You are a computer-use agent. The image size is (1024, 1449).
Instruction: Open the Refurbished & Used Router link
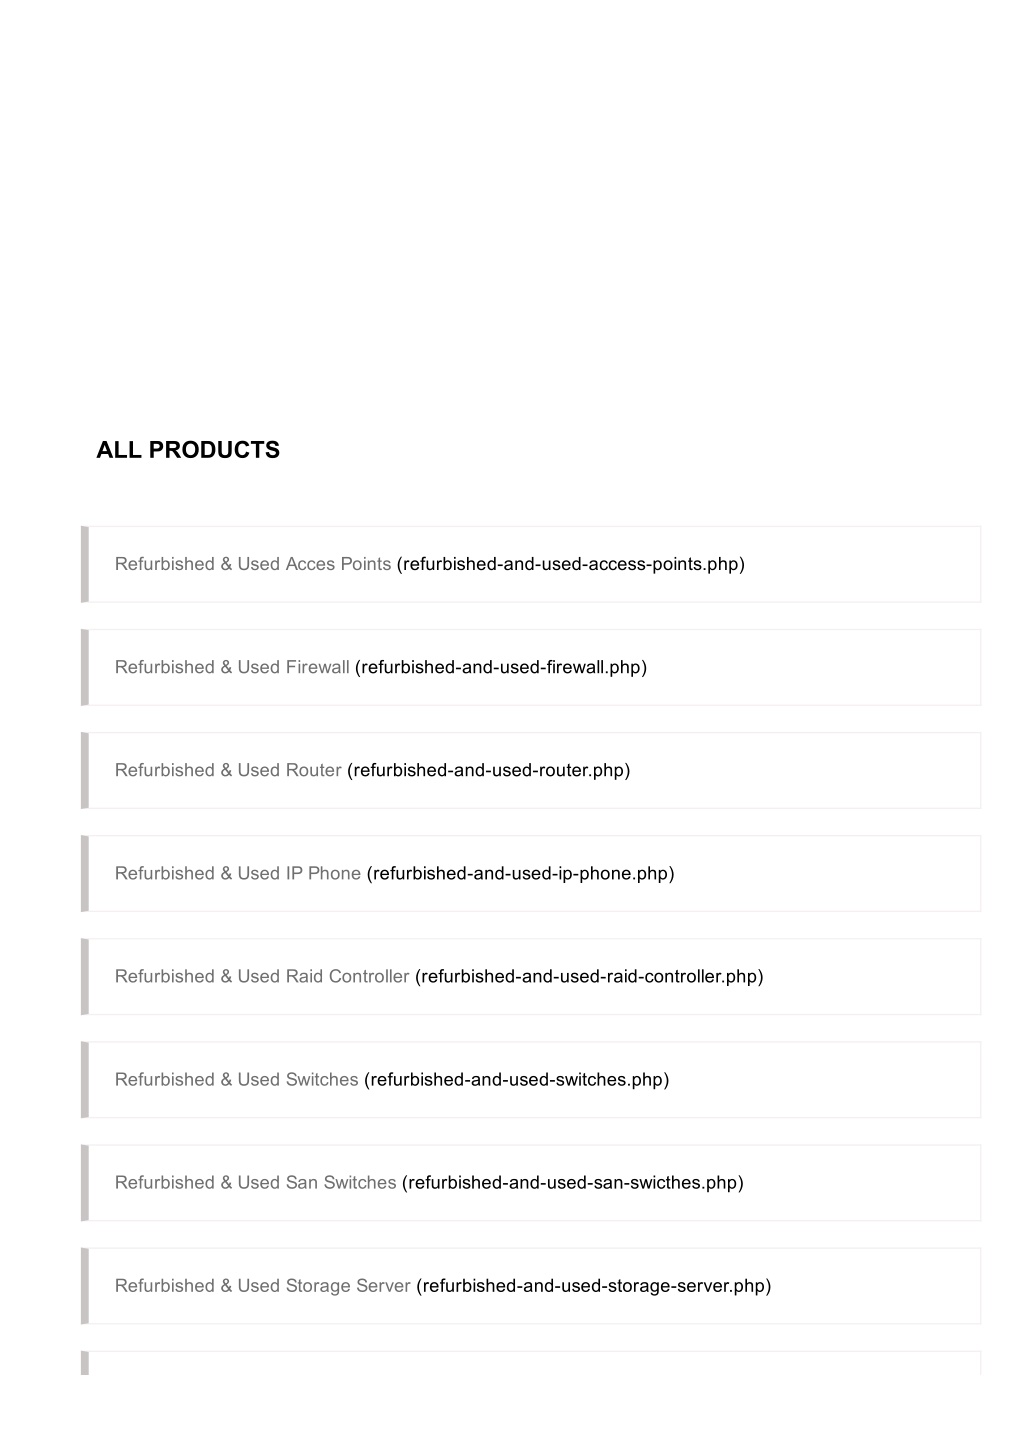(x=228, y=770)
